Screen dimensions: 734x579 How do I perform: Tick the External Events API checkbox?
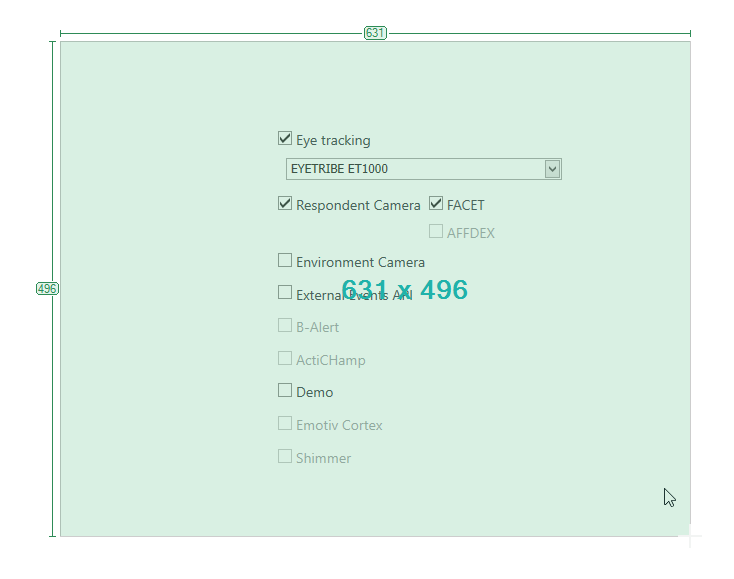(285, 293)
